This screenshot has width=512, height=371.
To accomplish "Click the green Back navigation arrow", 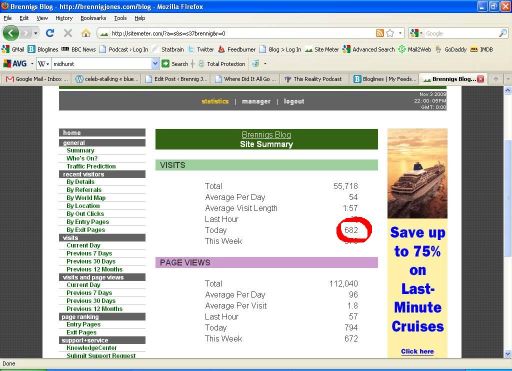I will coord(11,33).
